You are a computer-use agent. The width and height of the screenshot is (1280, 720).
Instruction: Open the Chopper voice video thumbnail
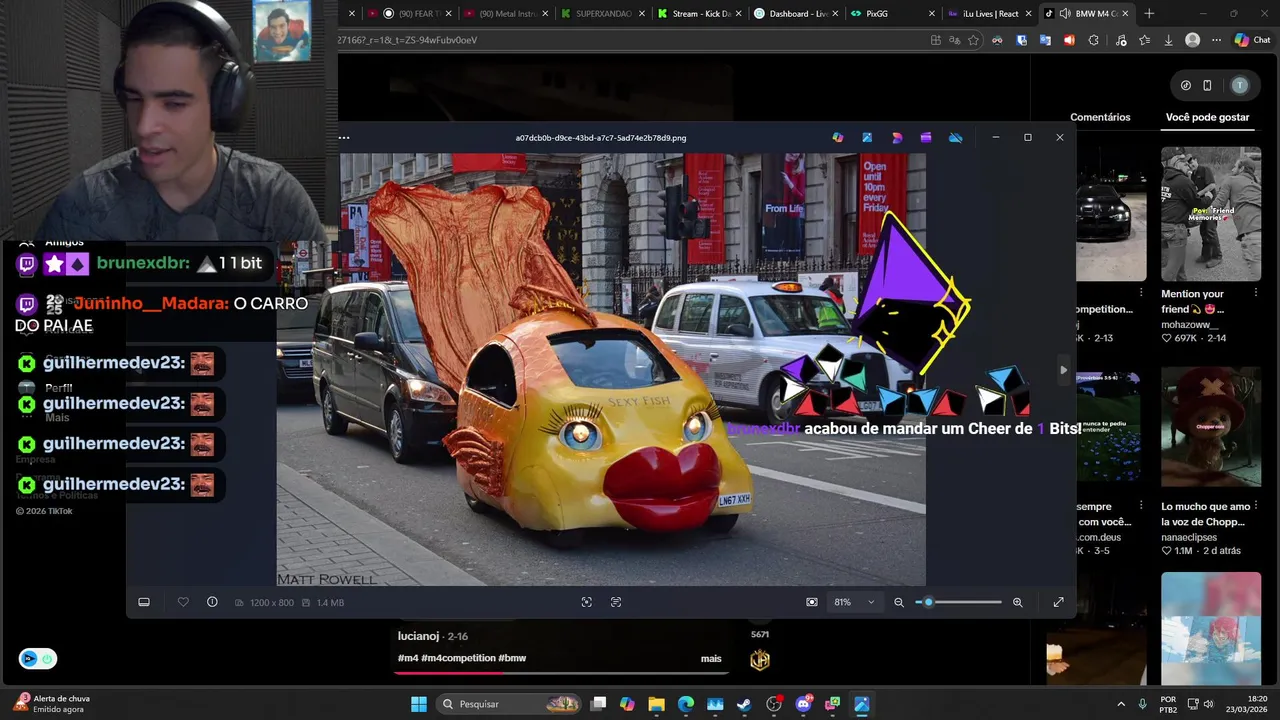coord(1211,426)
